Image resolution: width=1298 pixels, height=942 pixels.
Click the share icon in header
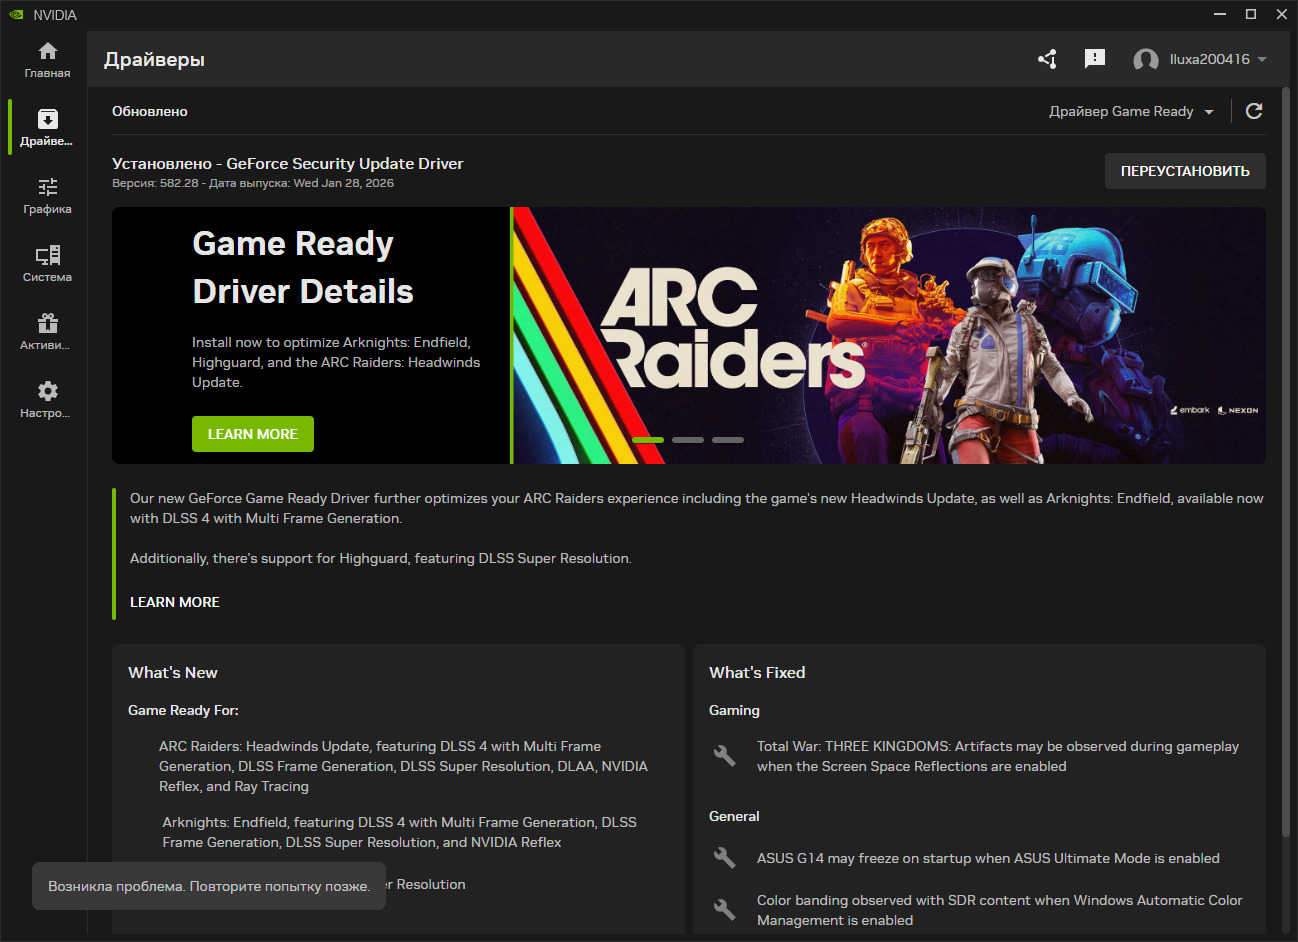coord(1047,59)
